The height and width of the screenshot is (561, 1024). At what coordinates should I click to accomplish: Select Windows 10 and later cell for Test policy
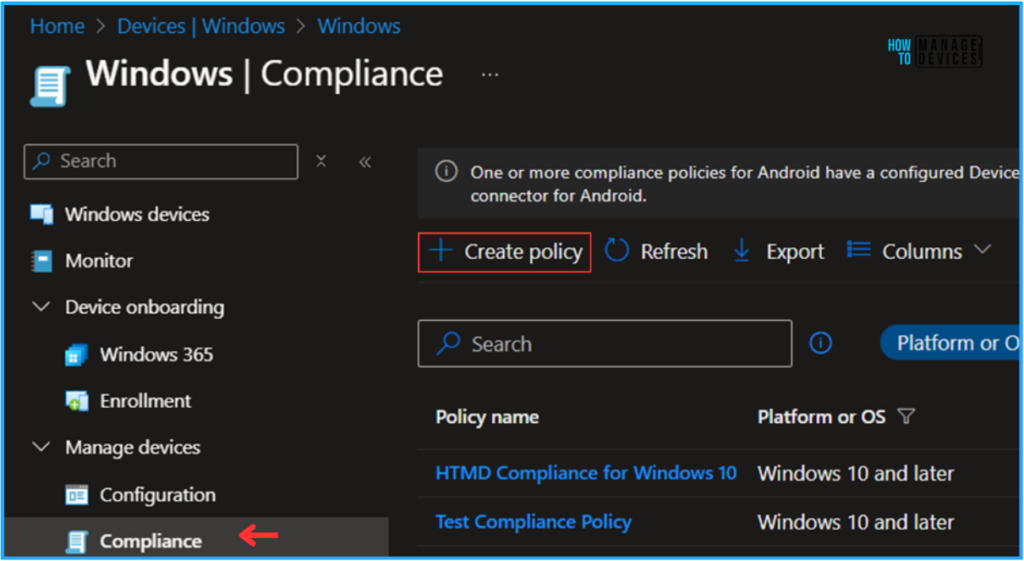(856, 522)
